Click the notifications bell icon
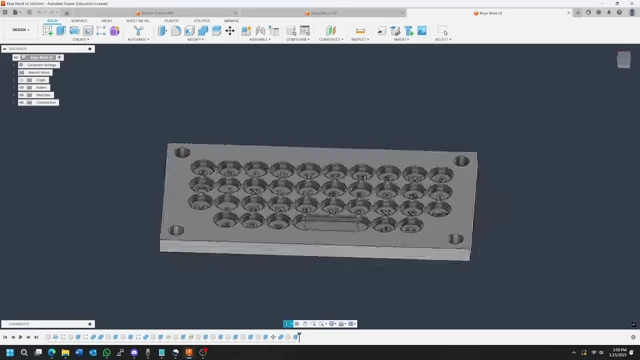 (609, 13)
